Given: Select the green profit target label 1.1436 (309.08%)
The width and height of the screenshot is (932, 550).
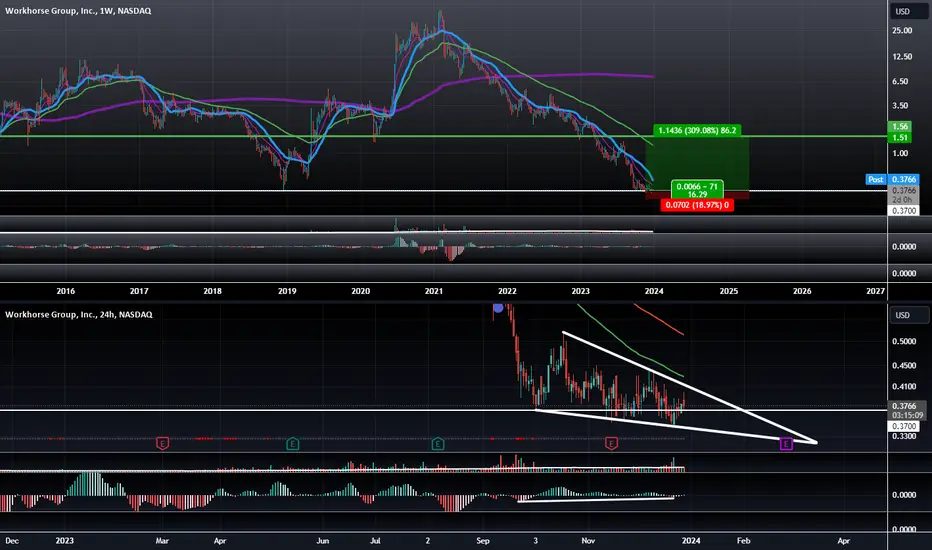Looking at the screenshot, I should tap(697, 130).
